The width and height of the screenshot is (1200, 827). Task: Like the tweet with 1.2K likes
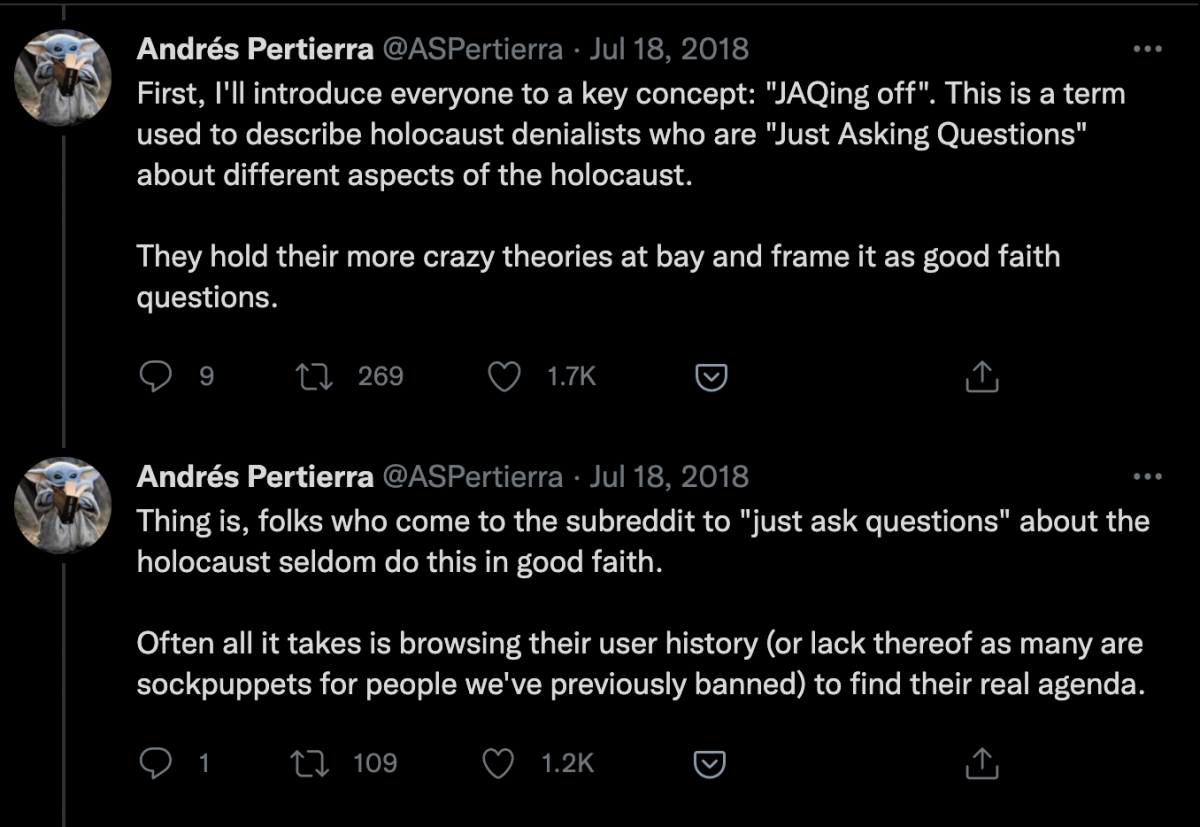499,764
